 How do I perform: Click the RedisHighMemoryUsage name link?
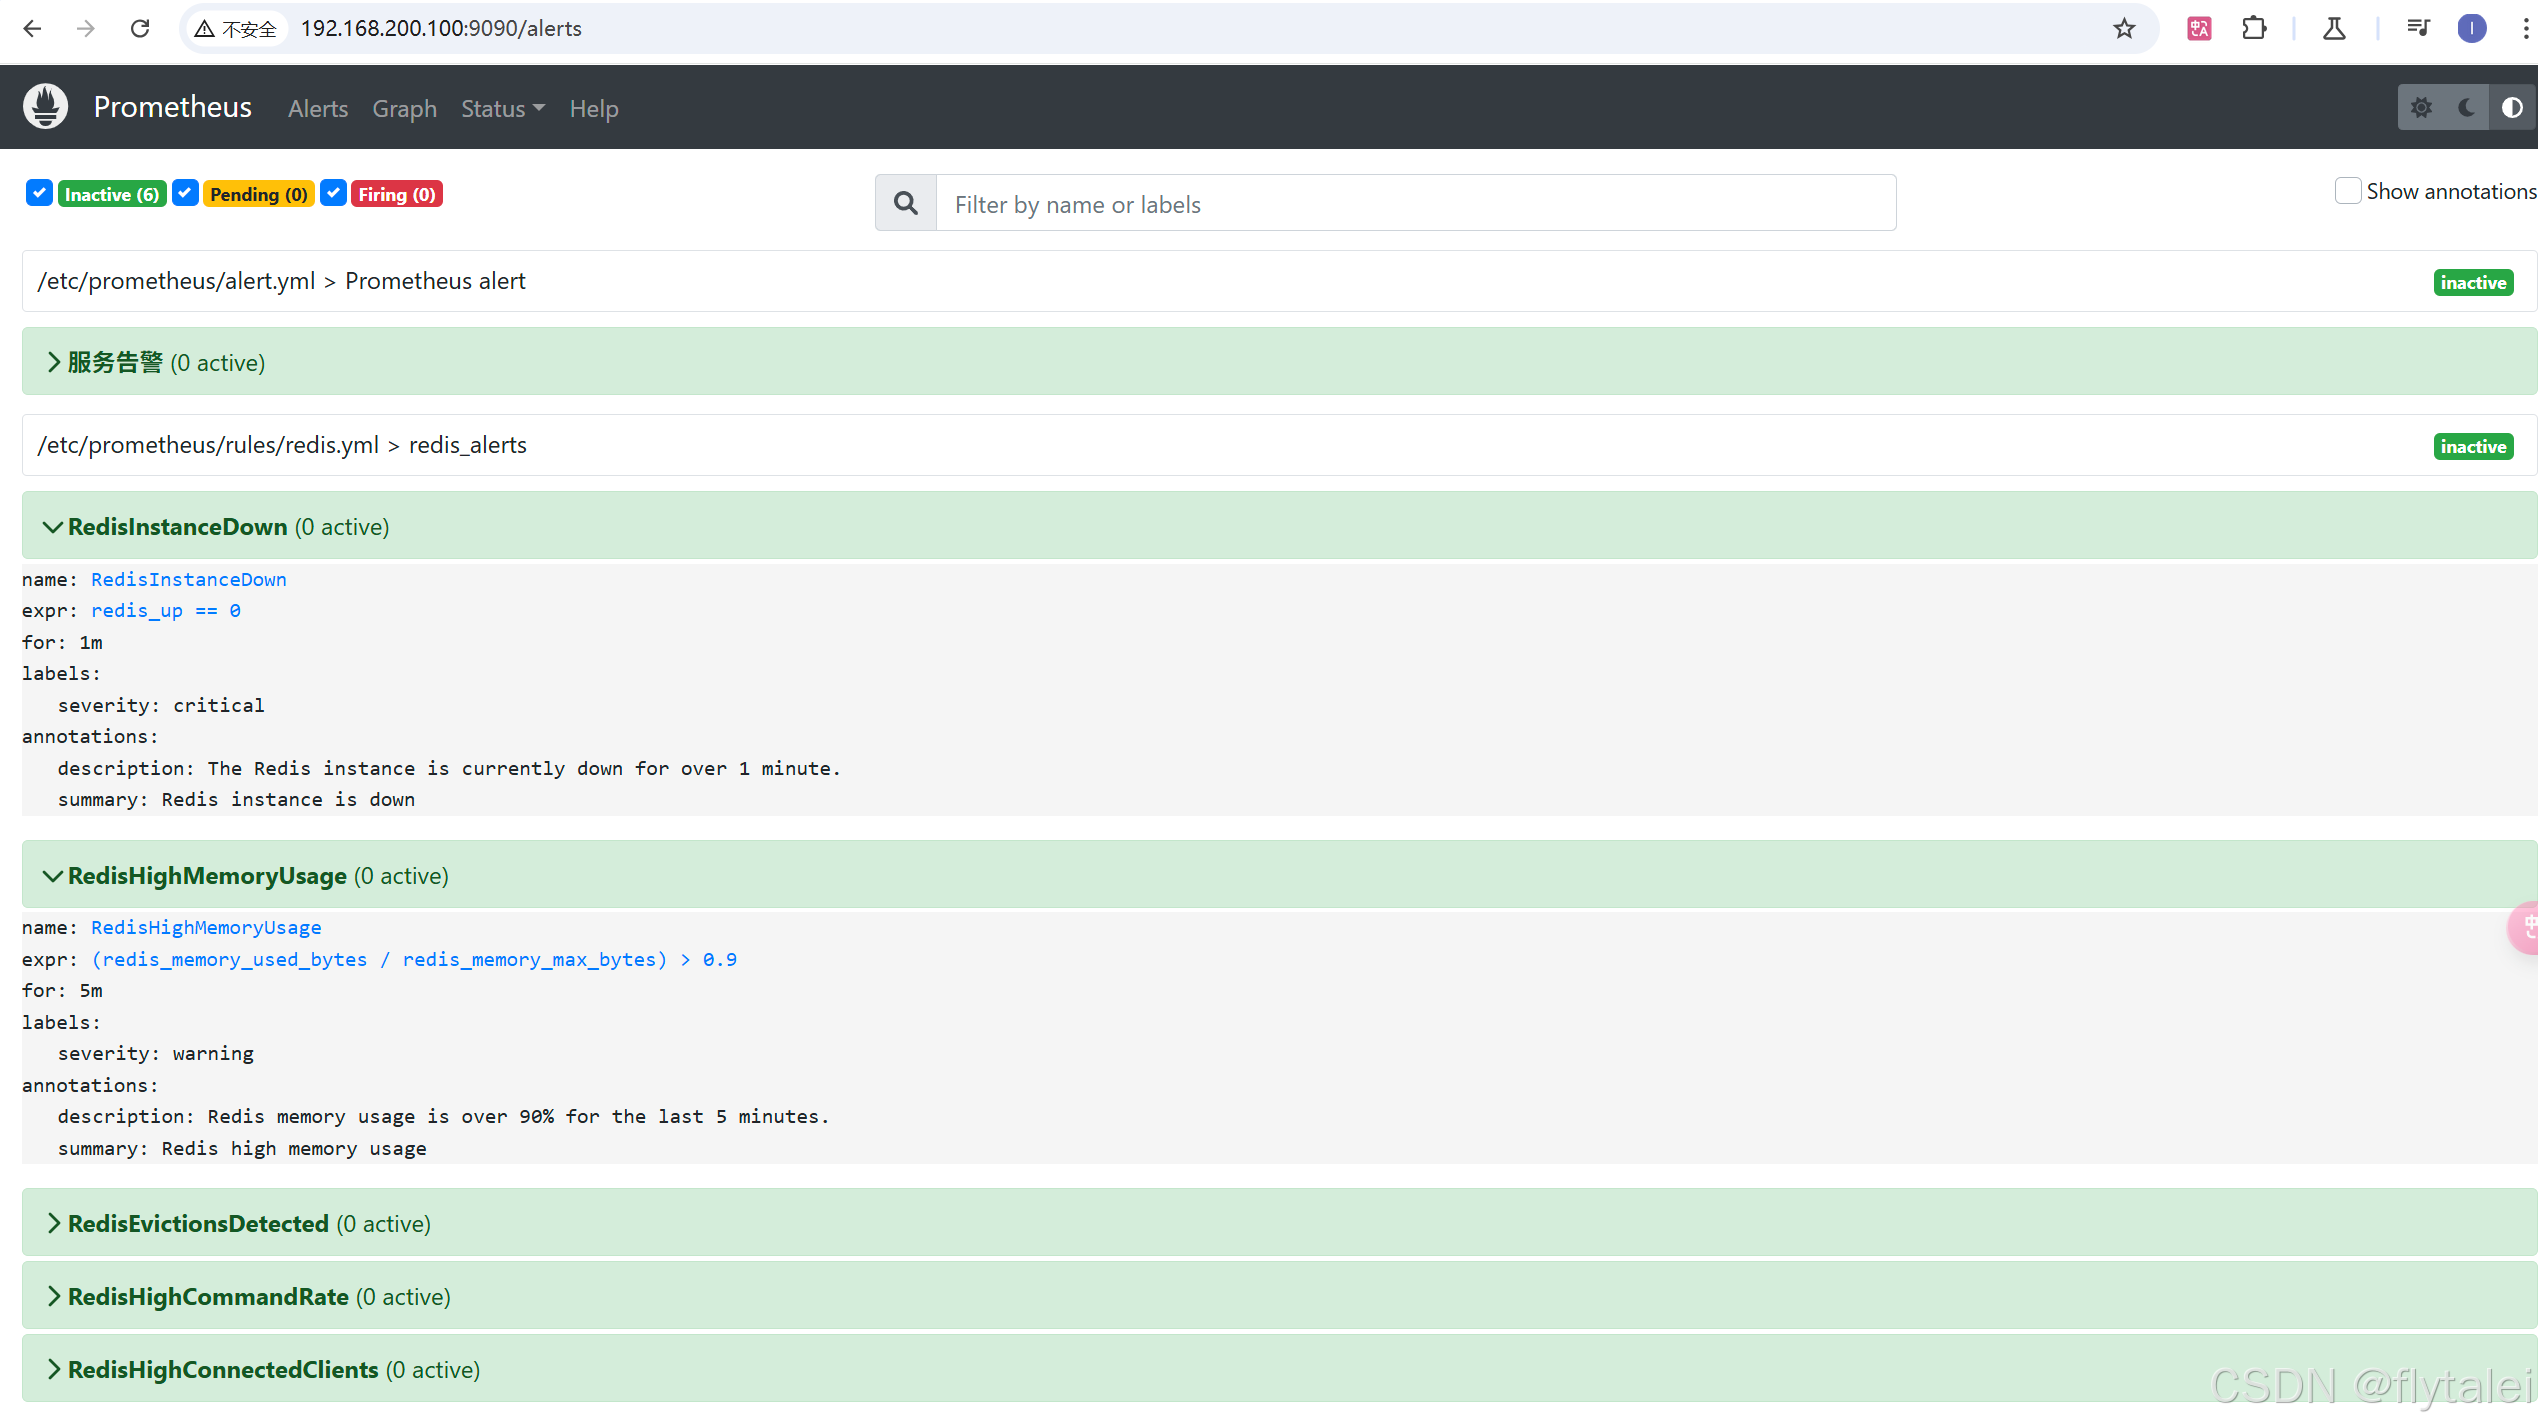click(206, 928)
